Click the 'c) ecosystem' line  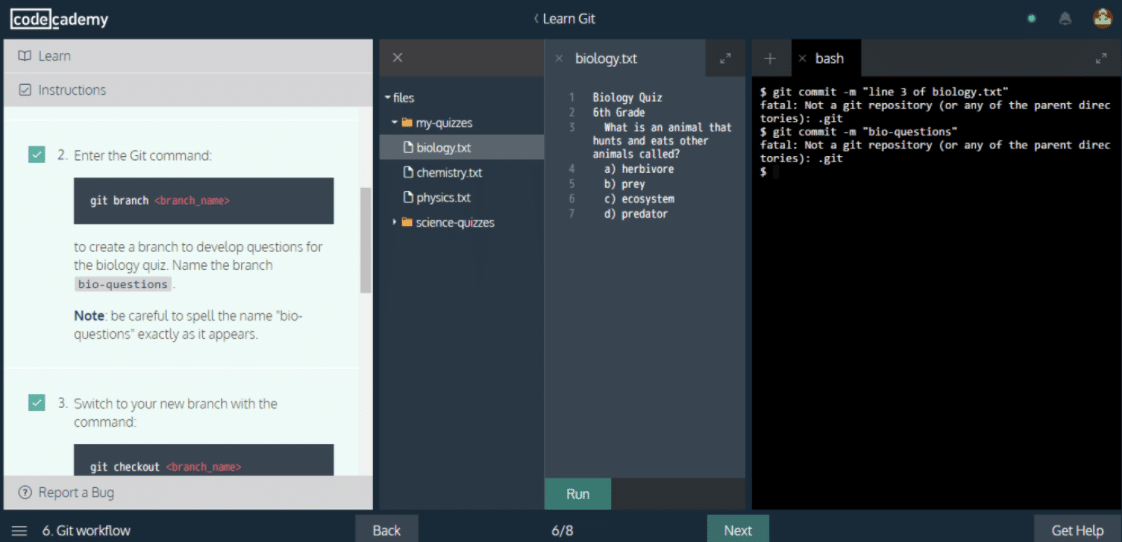638,198
